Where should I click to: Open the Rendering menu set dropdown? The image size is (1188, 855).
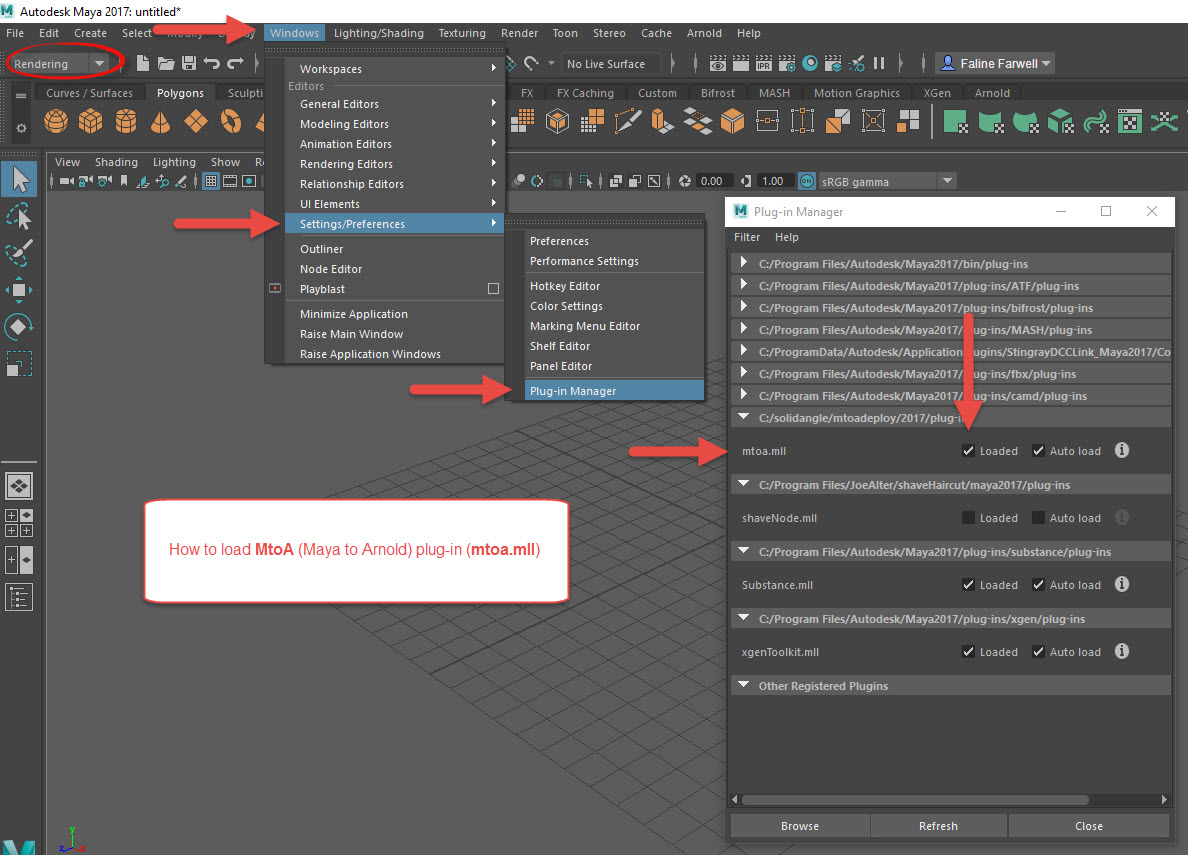point(99,64)
